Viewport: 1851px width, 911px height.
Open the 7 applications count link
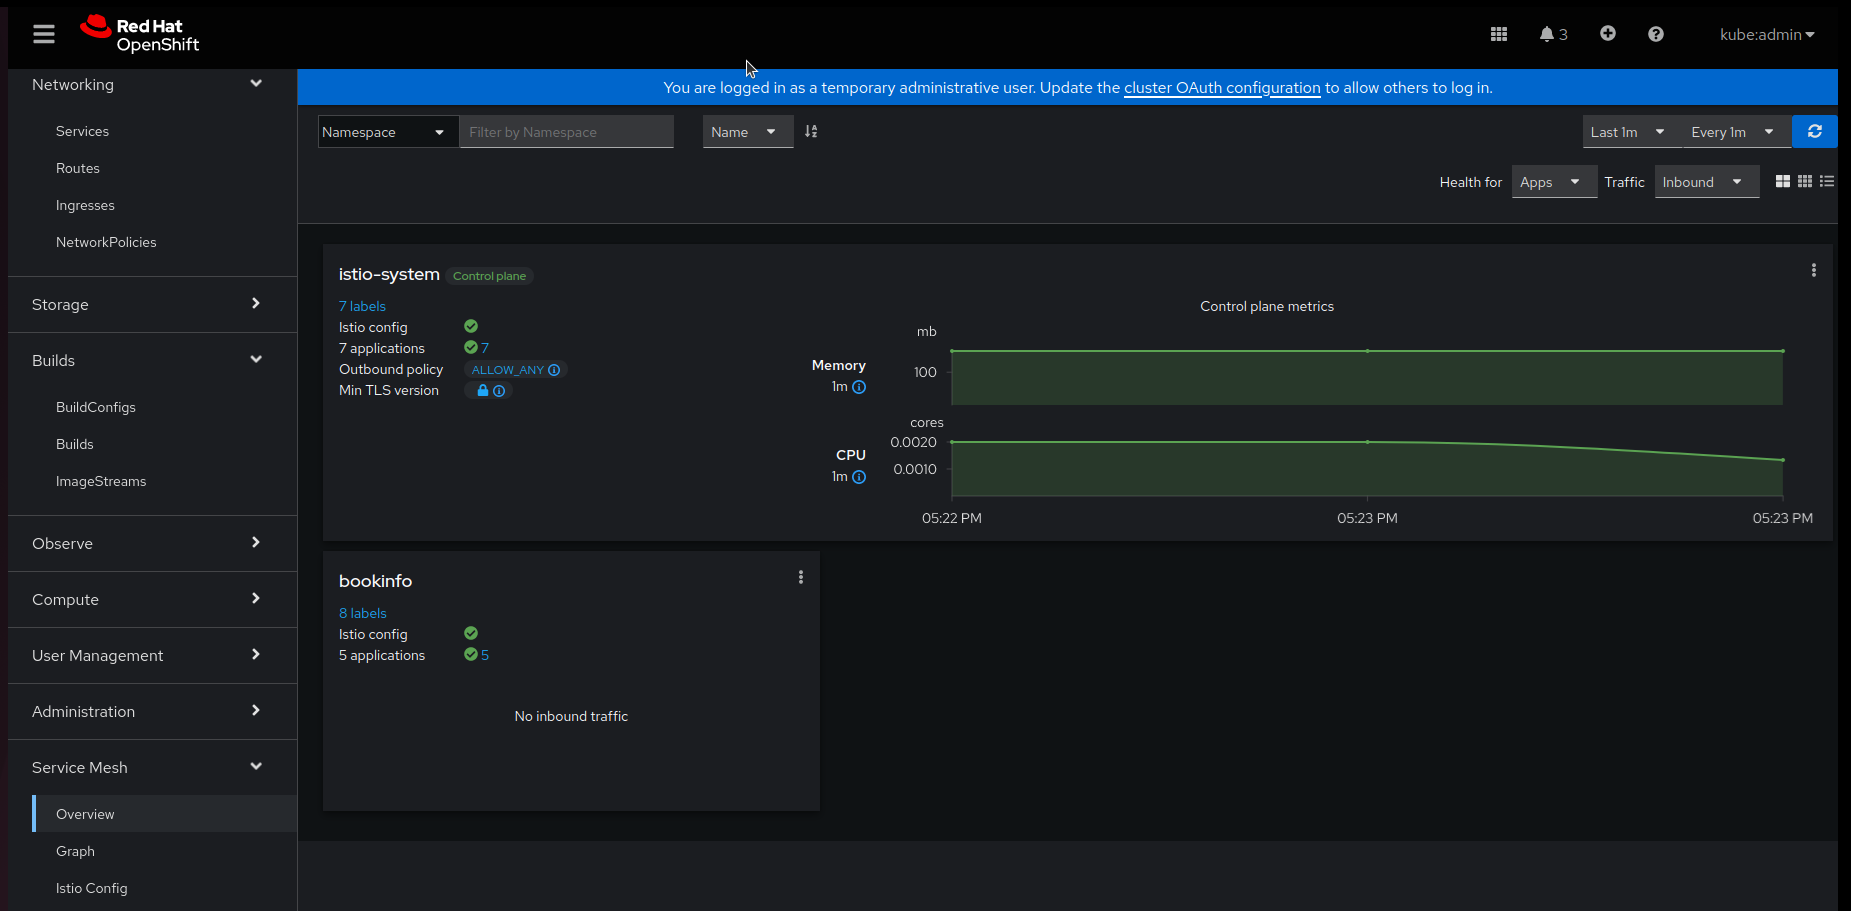coord(485,348)
